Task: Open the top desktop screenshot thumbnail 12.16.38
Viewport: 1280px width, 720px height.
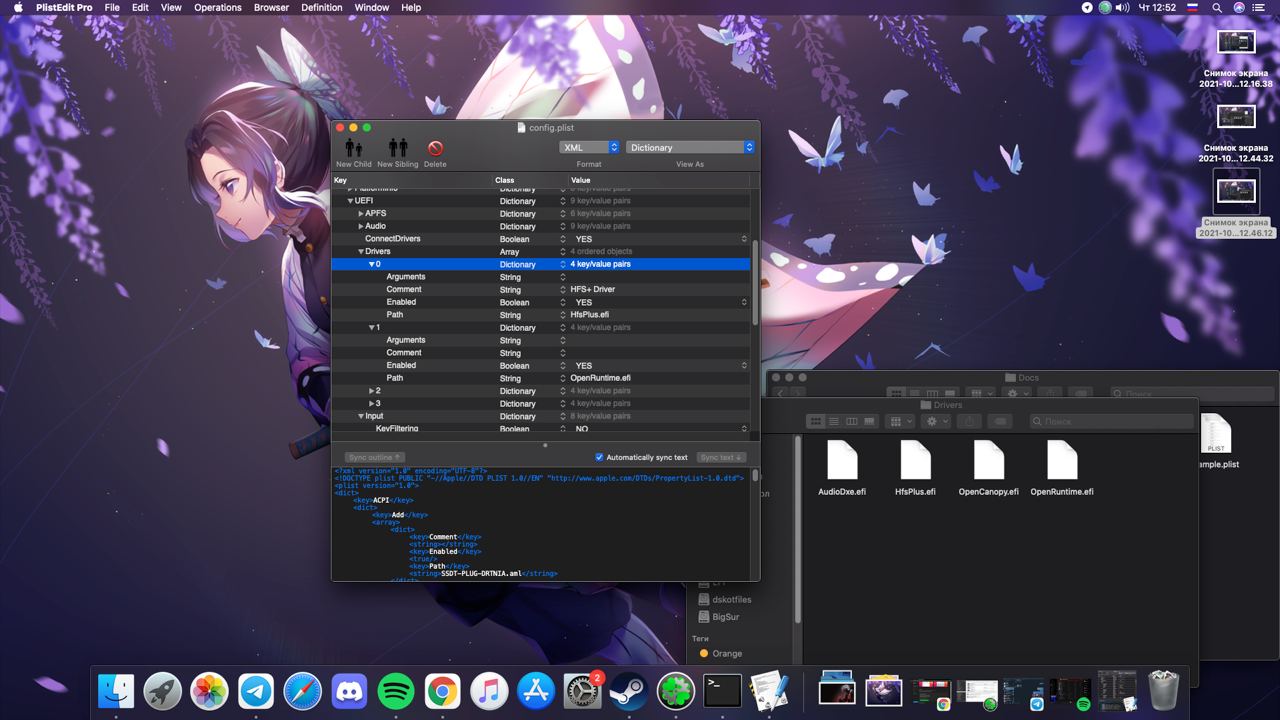Action: click(1236, 41)
